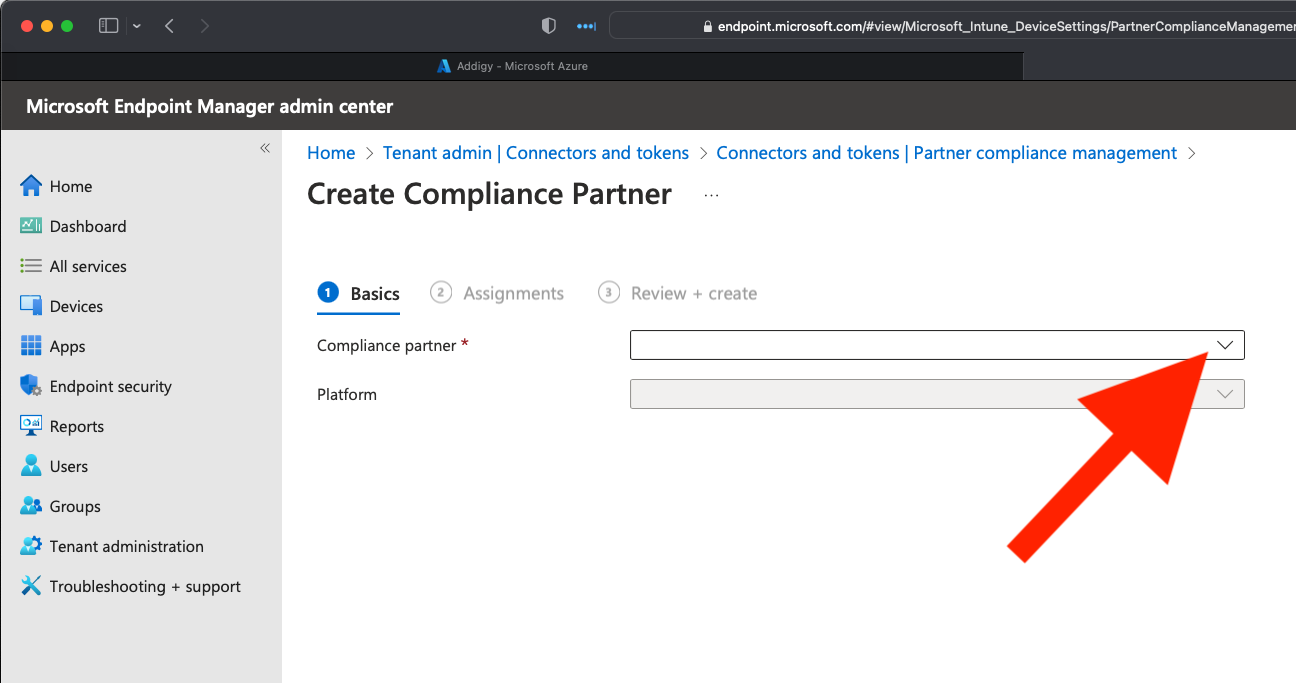This screenshot has height=683, width=1296.
Task: Open the Compliance partner dropdown
Action: point(937,345)
